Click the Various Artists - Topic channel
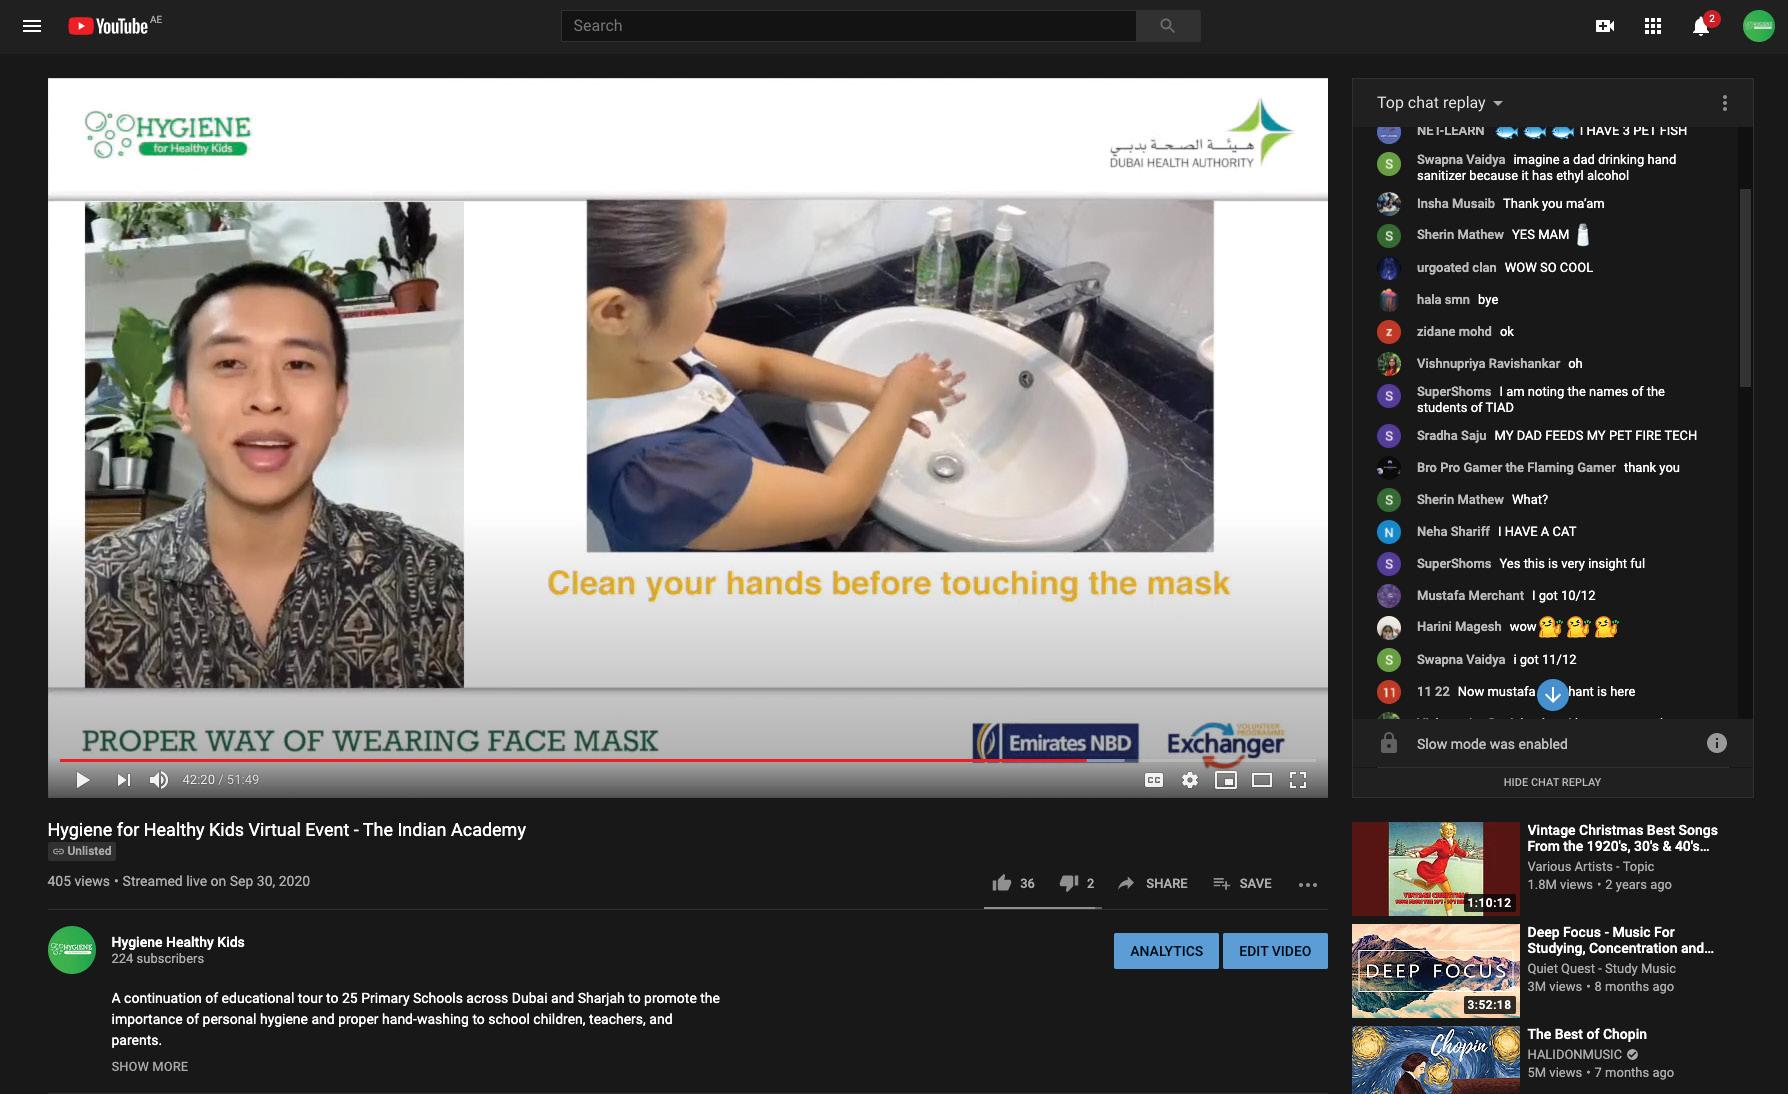Viewport: 1788px width, 1094px height. [1590, 866]
